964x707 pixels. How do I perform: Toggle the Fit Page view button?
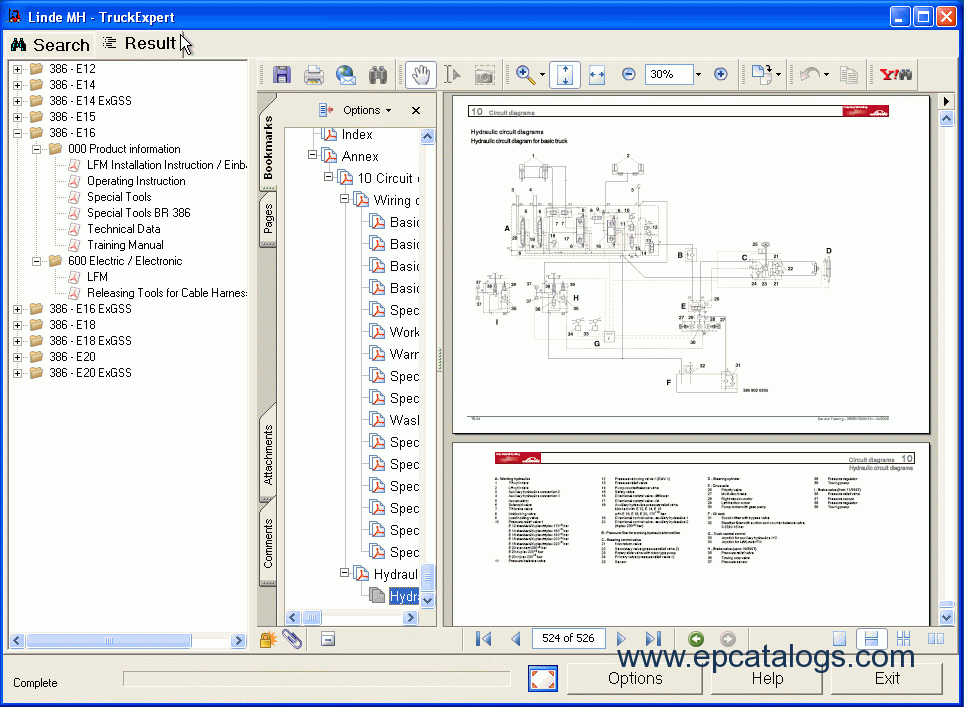[565, 75]
